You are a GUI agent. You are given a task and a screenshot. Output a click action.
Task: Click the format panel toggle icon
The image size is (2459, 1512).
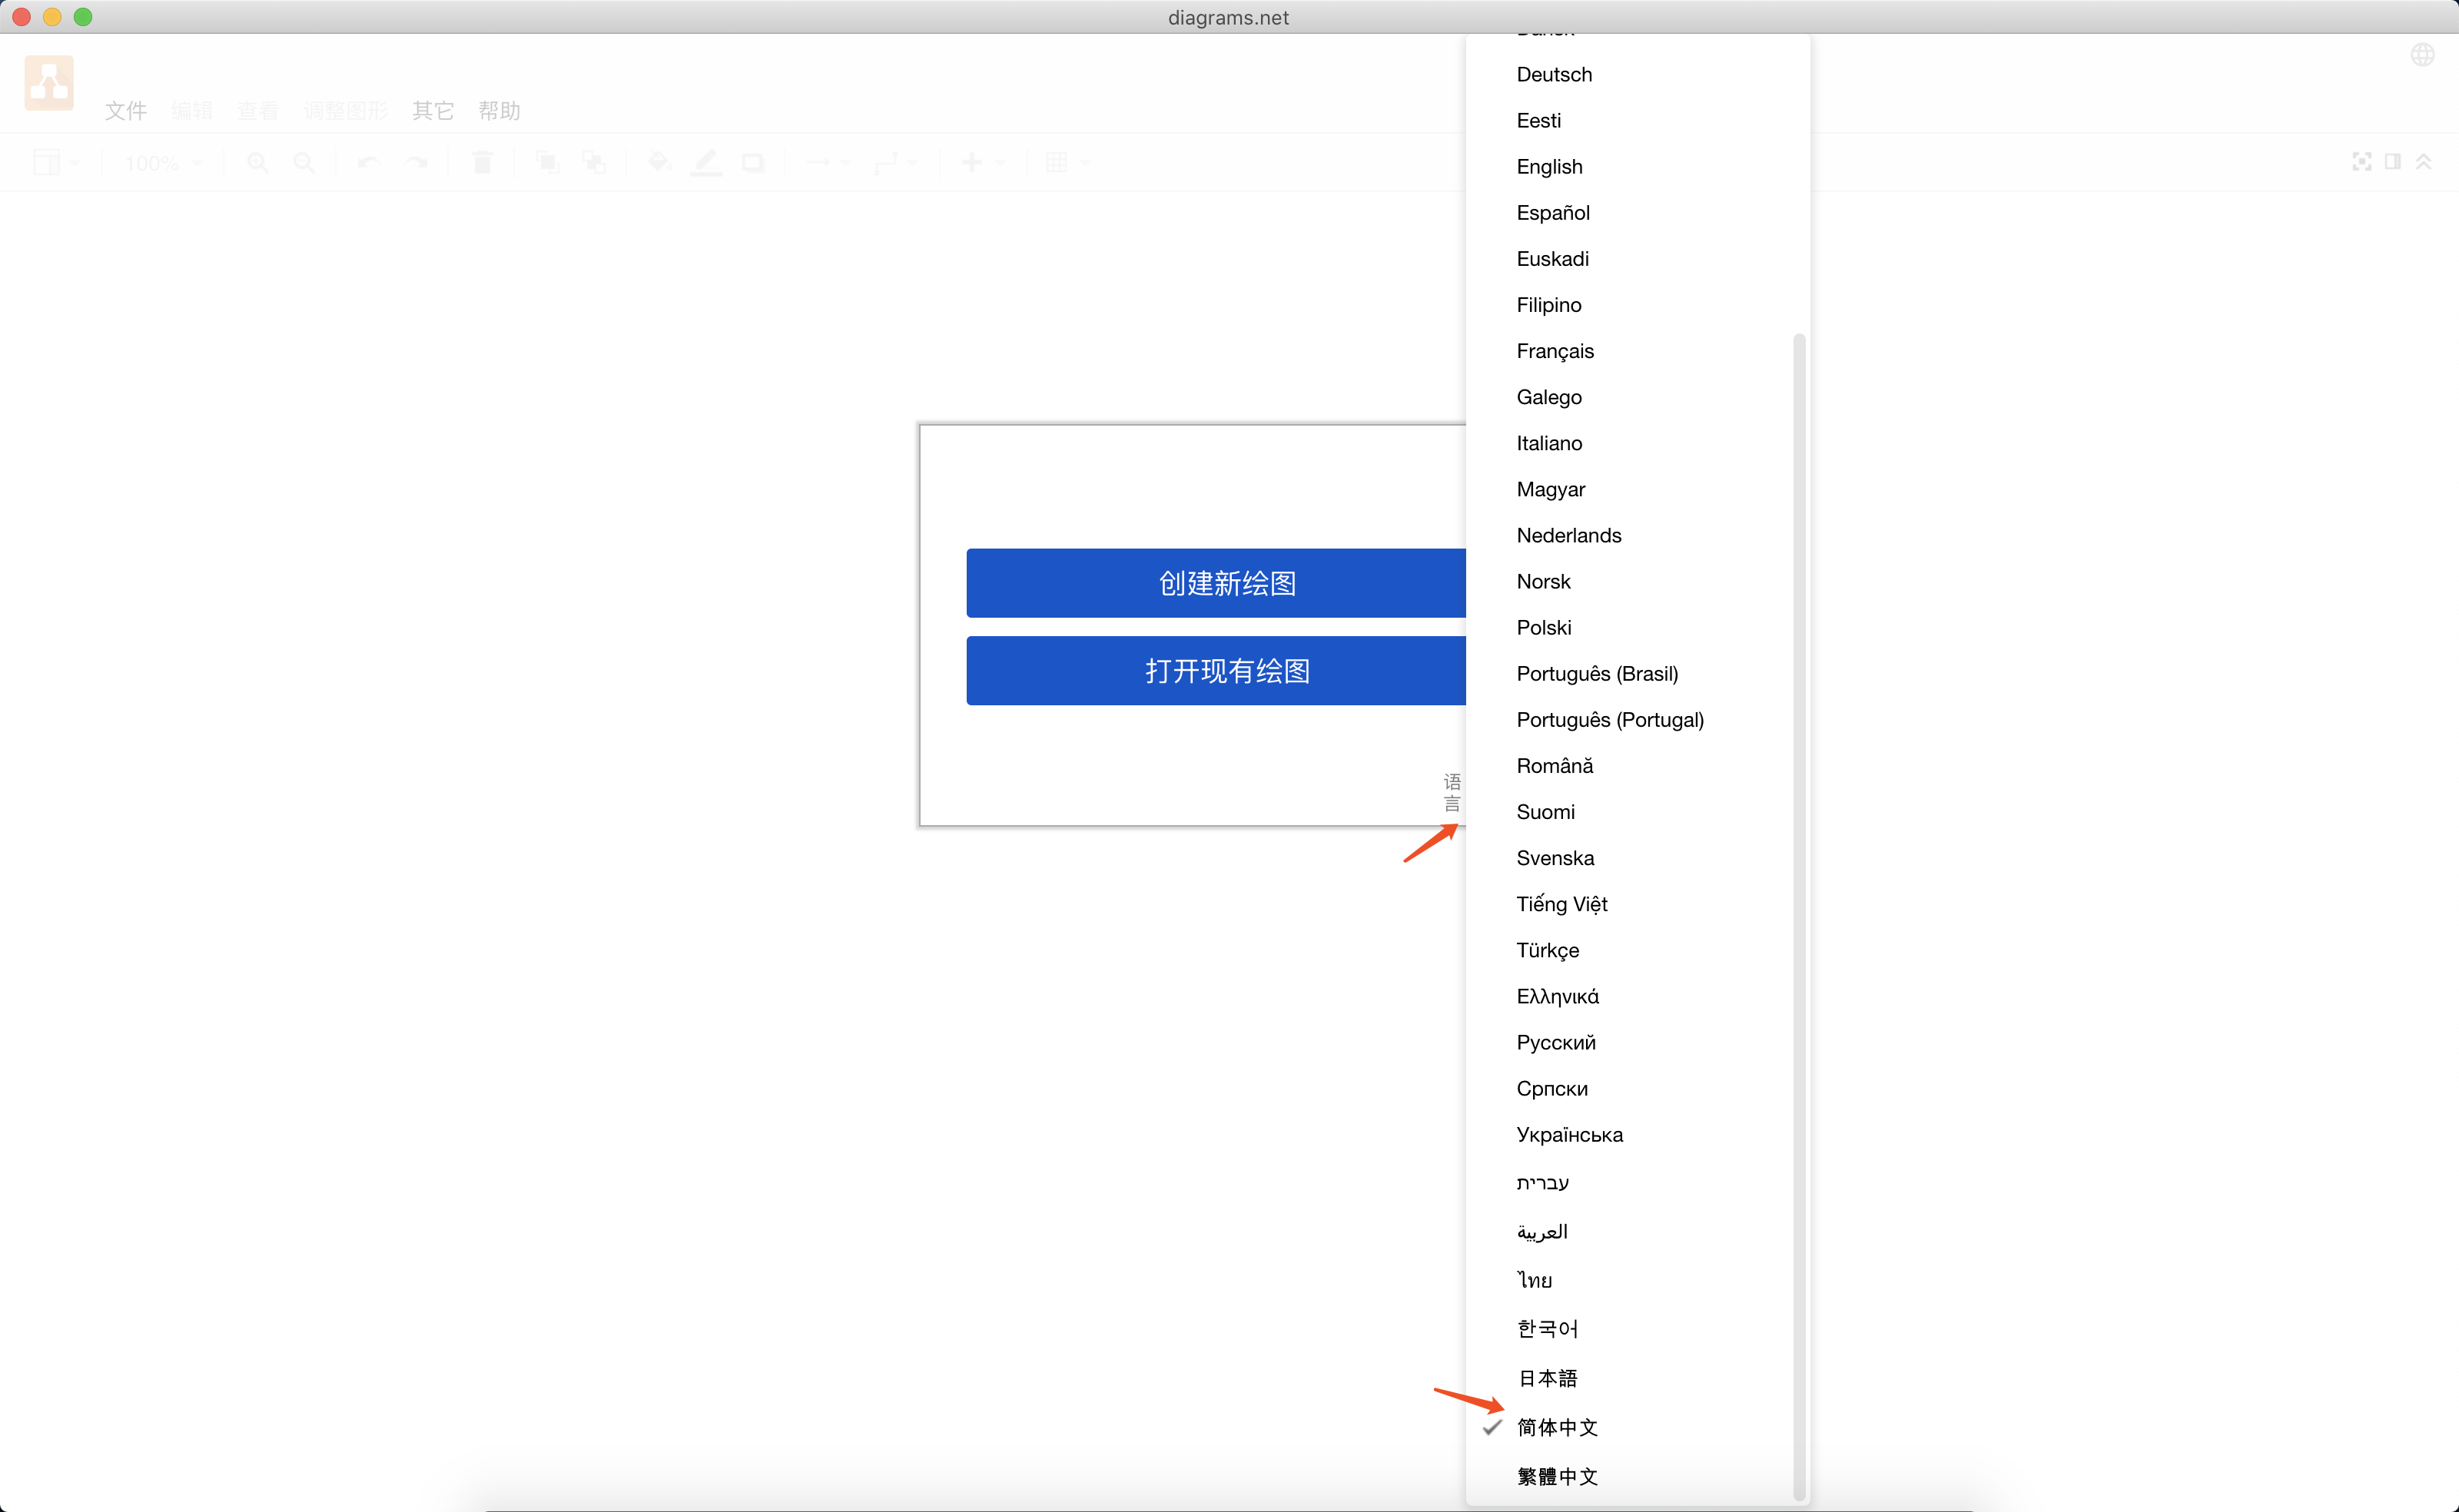click(x=2394, y=161)
